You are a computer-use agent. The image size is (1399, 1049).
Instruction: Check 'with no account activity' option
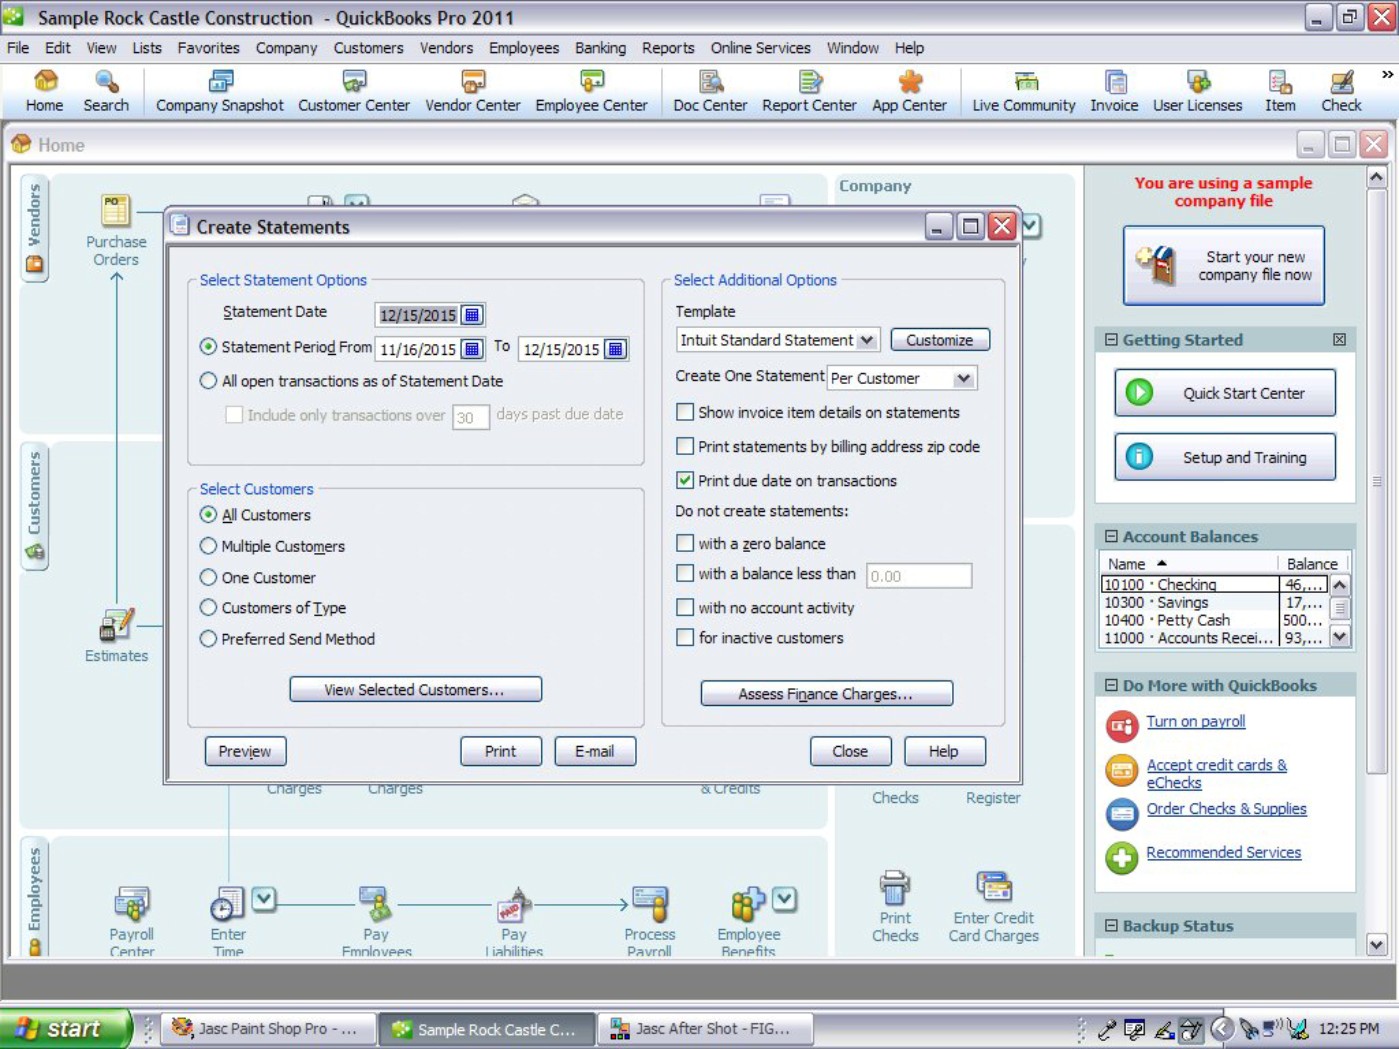coord(685,607)
